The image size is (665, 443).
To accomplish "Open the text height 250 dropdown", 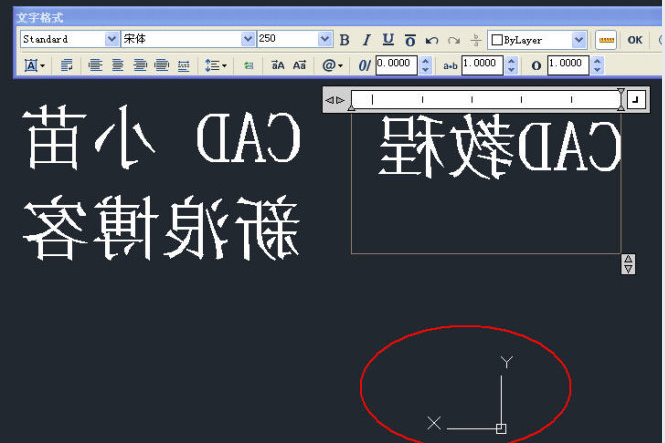I will pyautogui.click(x=325, y=39).
